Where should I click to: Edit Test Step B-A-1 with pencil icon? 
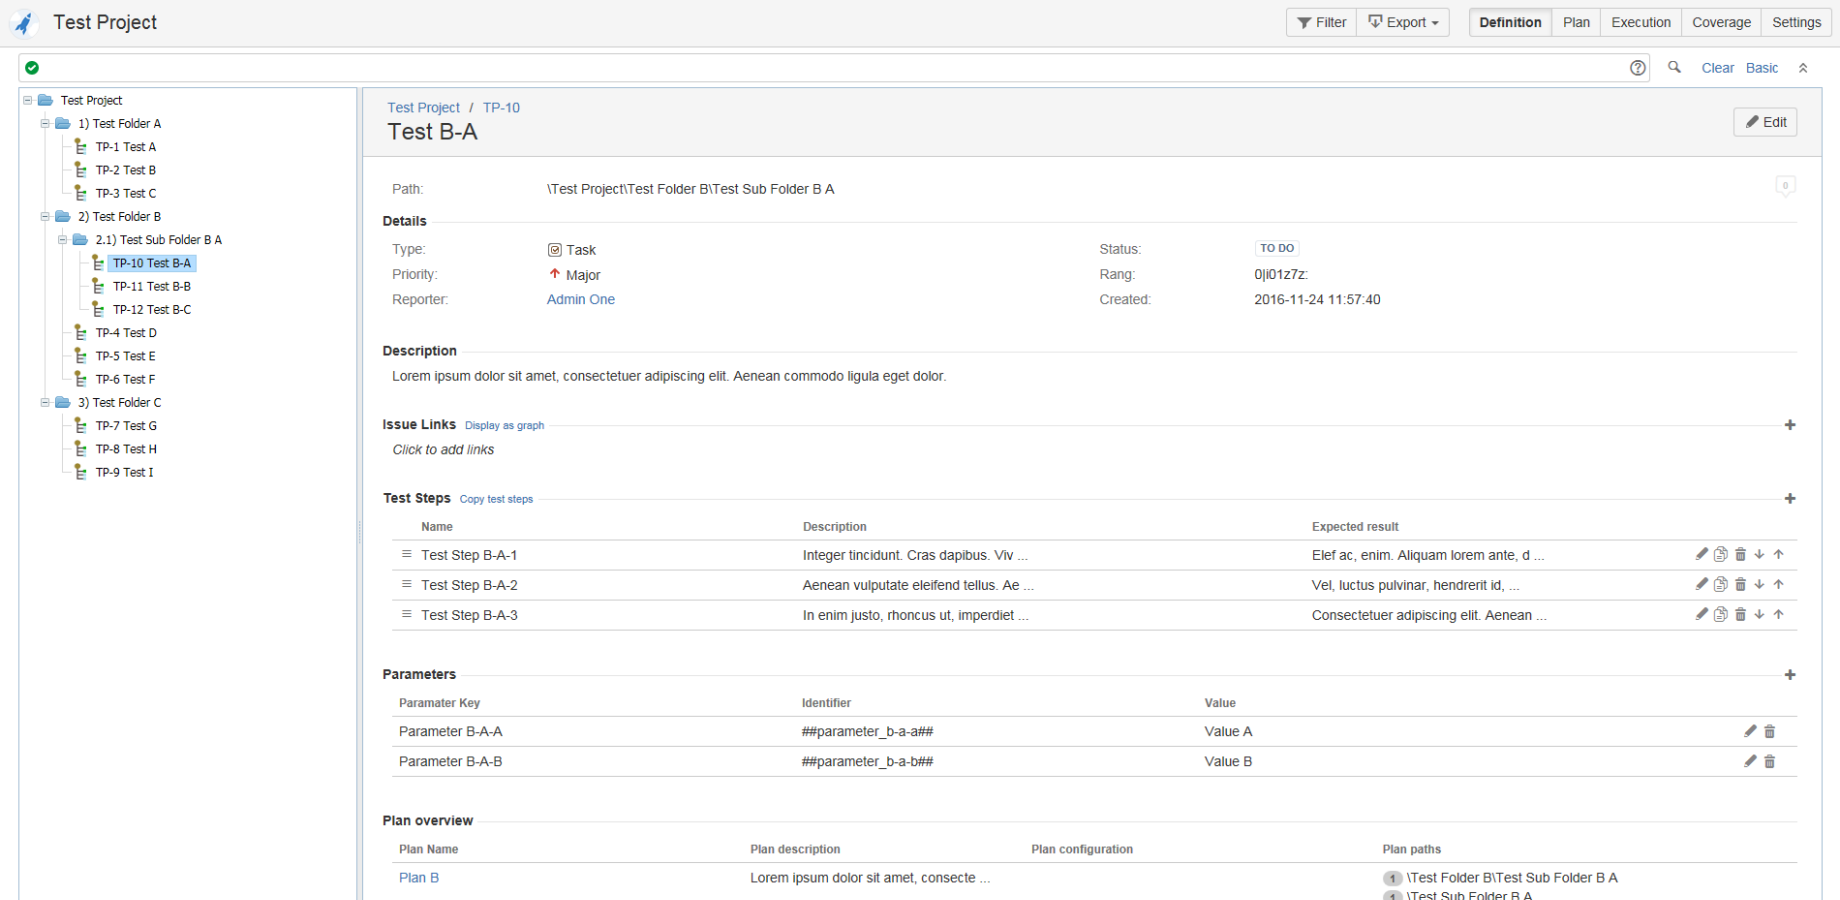click(1701, 554)
